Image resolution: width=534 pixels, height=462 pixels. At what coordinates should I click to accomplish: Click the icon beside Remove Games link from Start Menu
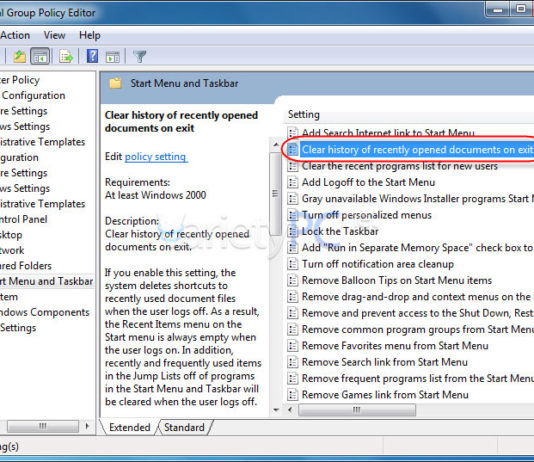[x=292, y=395]
